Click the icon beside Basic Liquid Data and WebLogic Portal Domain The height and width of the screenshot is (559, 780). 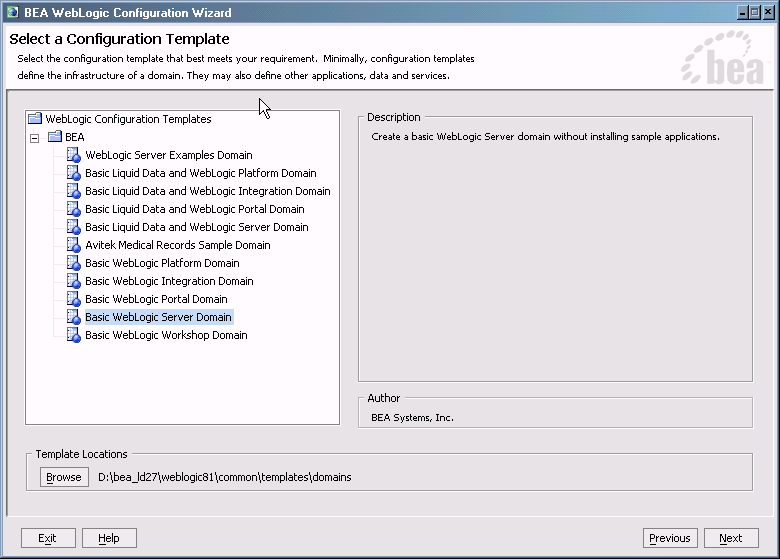pyautogui.click(x=74, y=209)
